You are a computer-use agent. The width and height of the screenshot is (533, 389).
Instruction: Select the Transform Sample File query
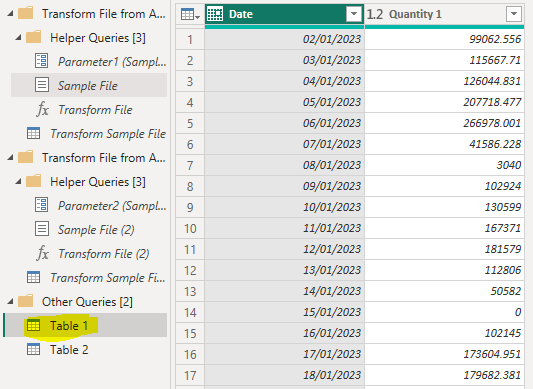[x=108, y=134]
